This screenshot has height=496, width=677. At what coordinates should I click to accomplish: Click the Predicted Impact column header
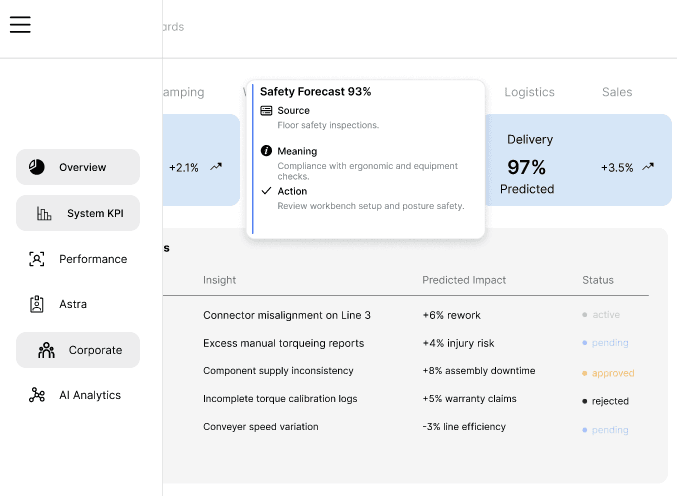coord(464,280)
